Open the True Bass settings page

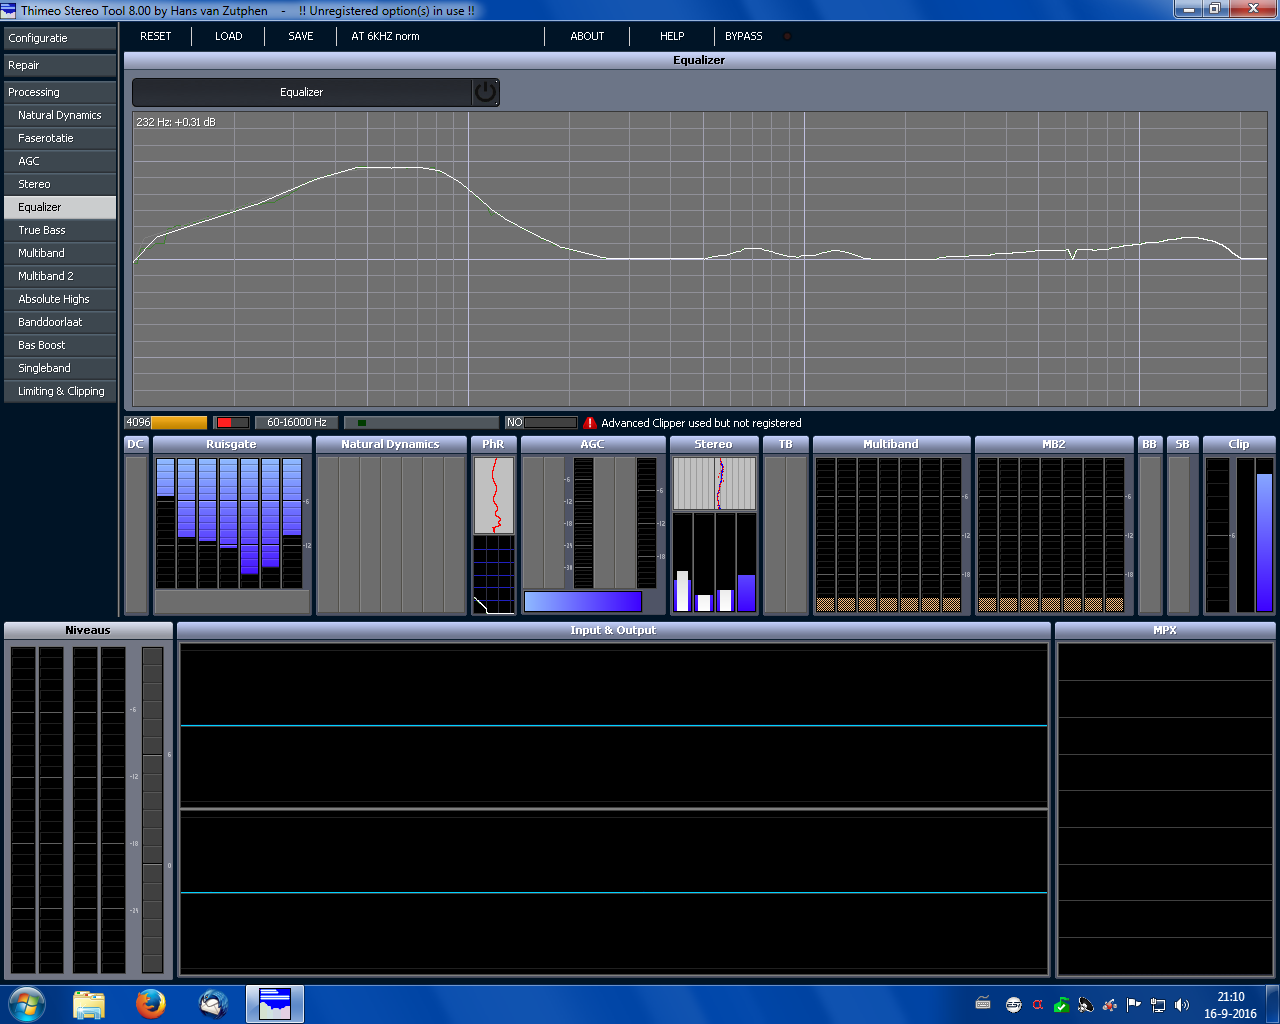click(x=60, y=230)
